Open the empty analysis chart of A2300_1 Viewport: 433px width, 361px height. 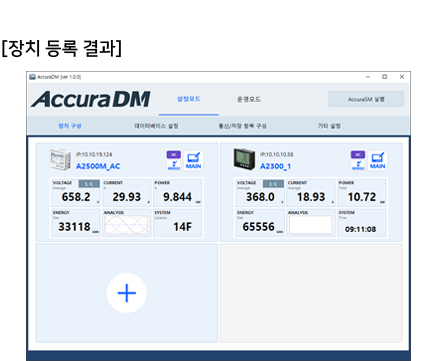[x=310, y=225]
